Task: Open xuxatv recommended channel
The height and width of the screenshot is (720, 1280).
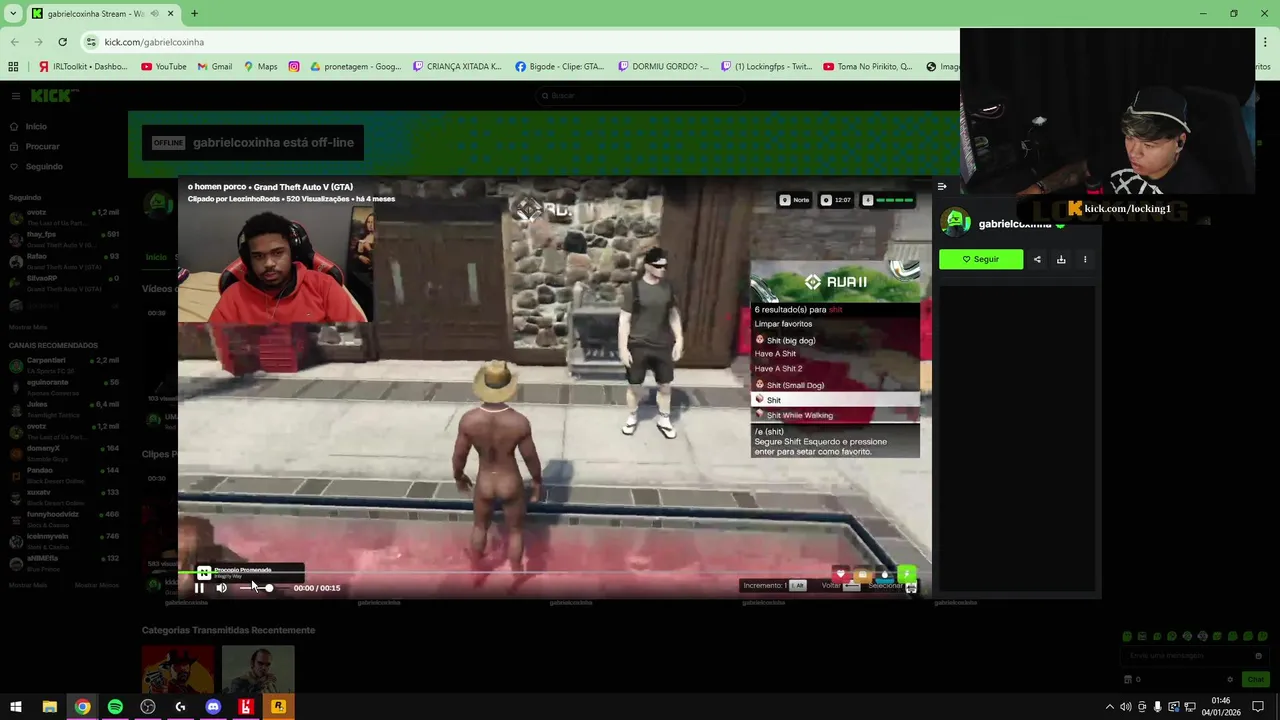Action: tap(64, 497)
